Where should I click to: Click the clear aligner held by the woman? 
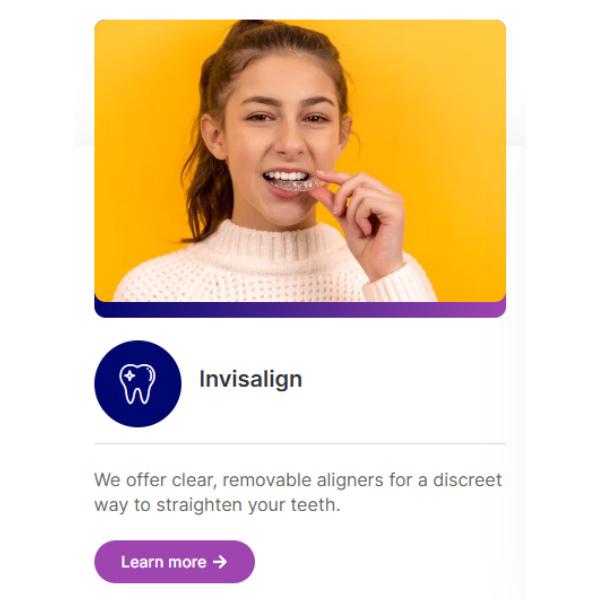pyautogui.click(x=297, y=185)
